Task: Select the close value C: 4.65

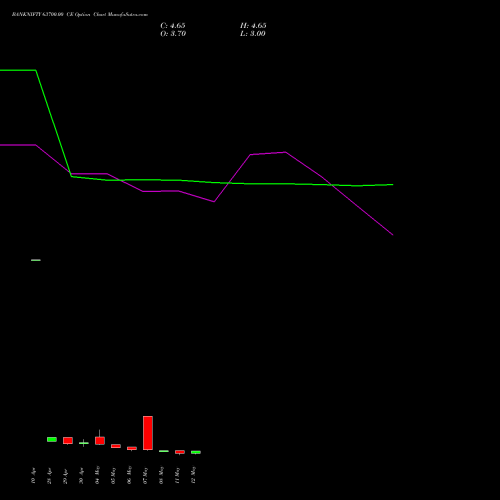Action: pos(173,26)
